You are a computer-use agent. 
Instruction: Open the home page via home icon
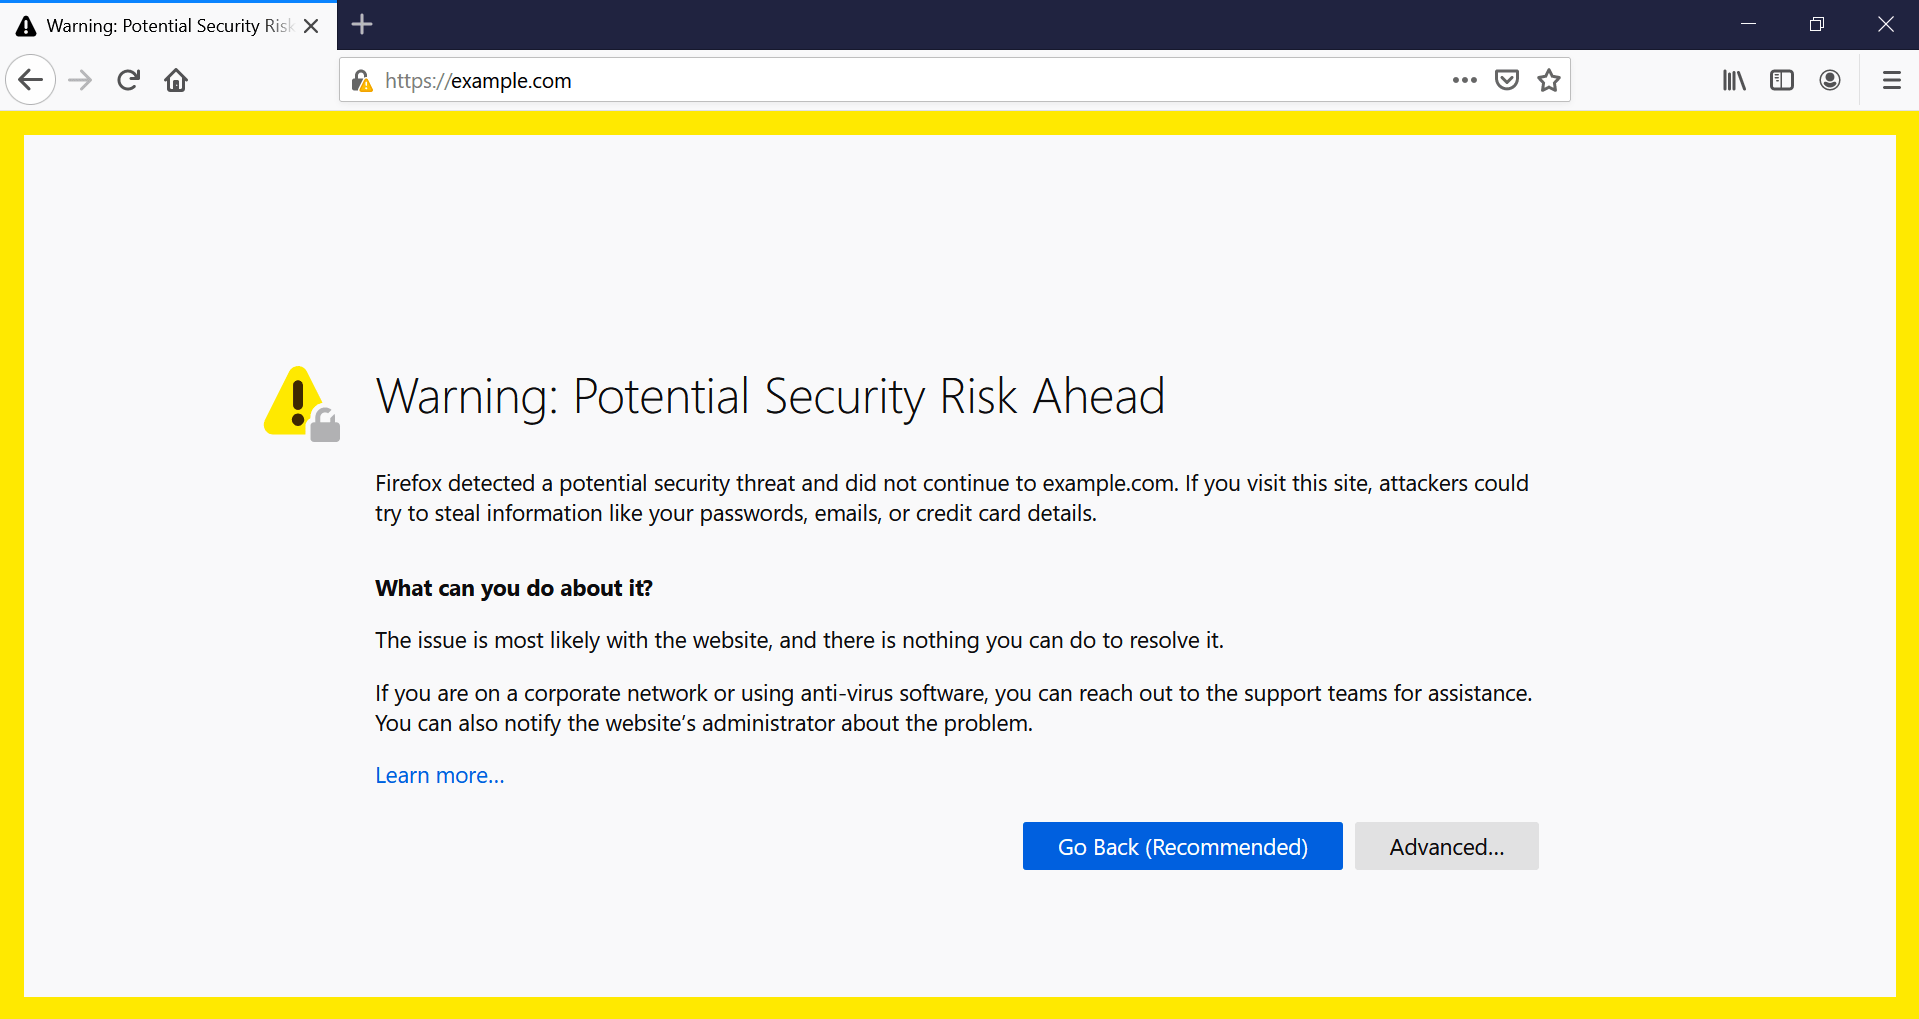pos(176,80)
